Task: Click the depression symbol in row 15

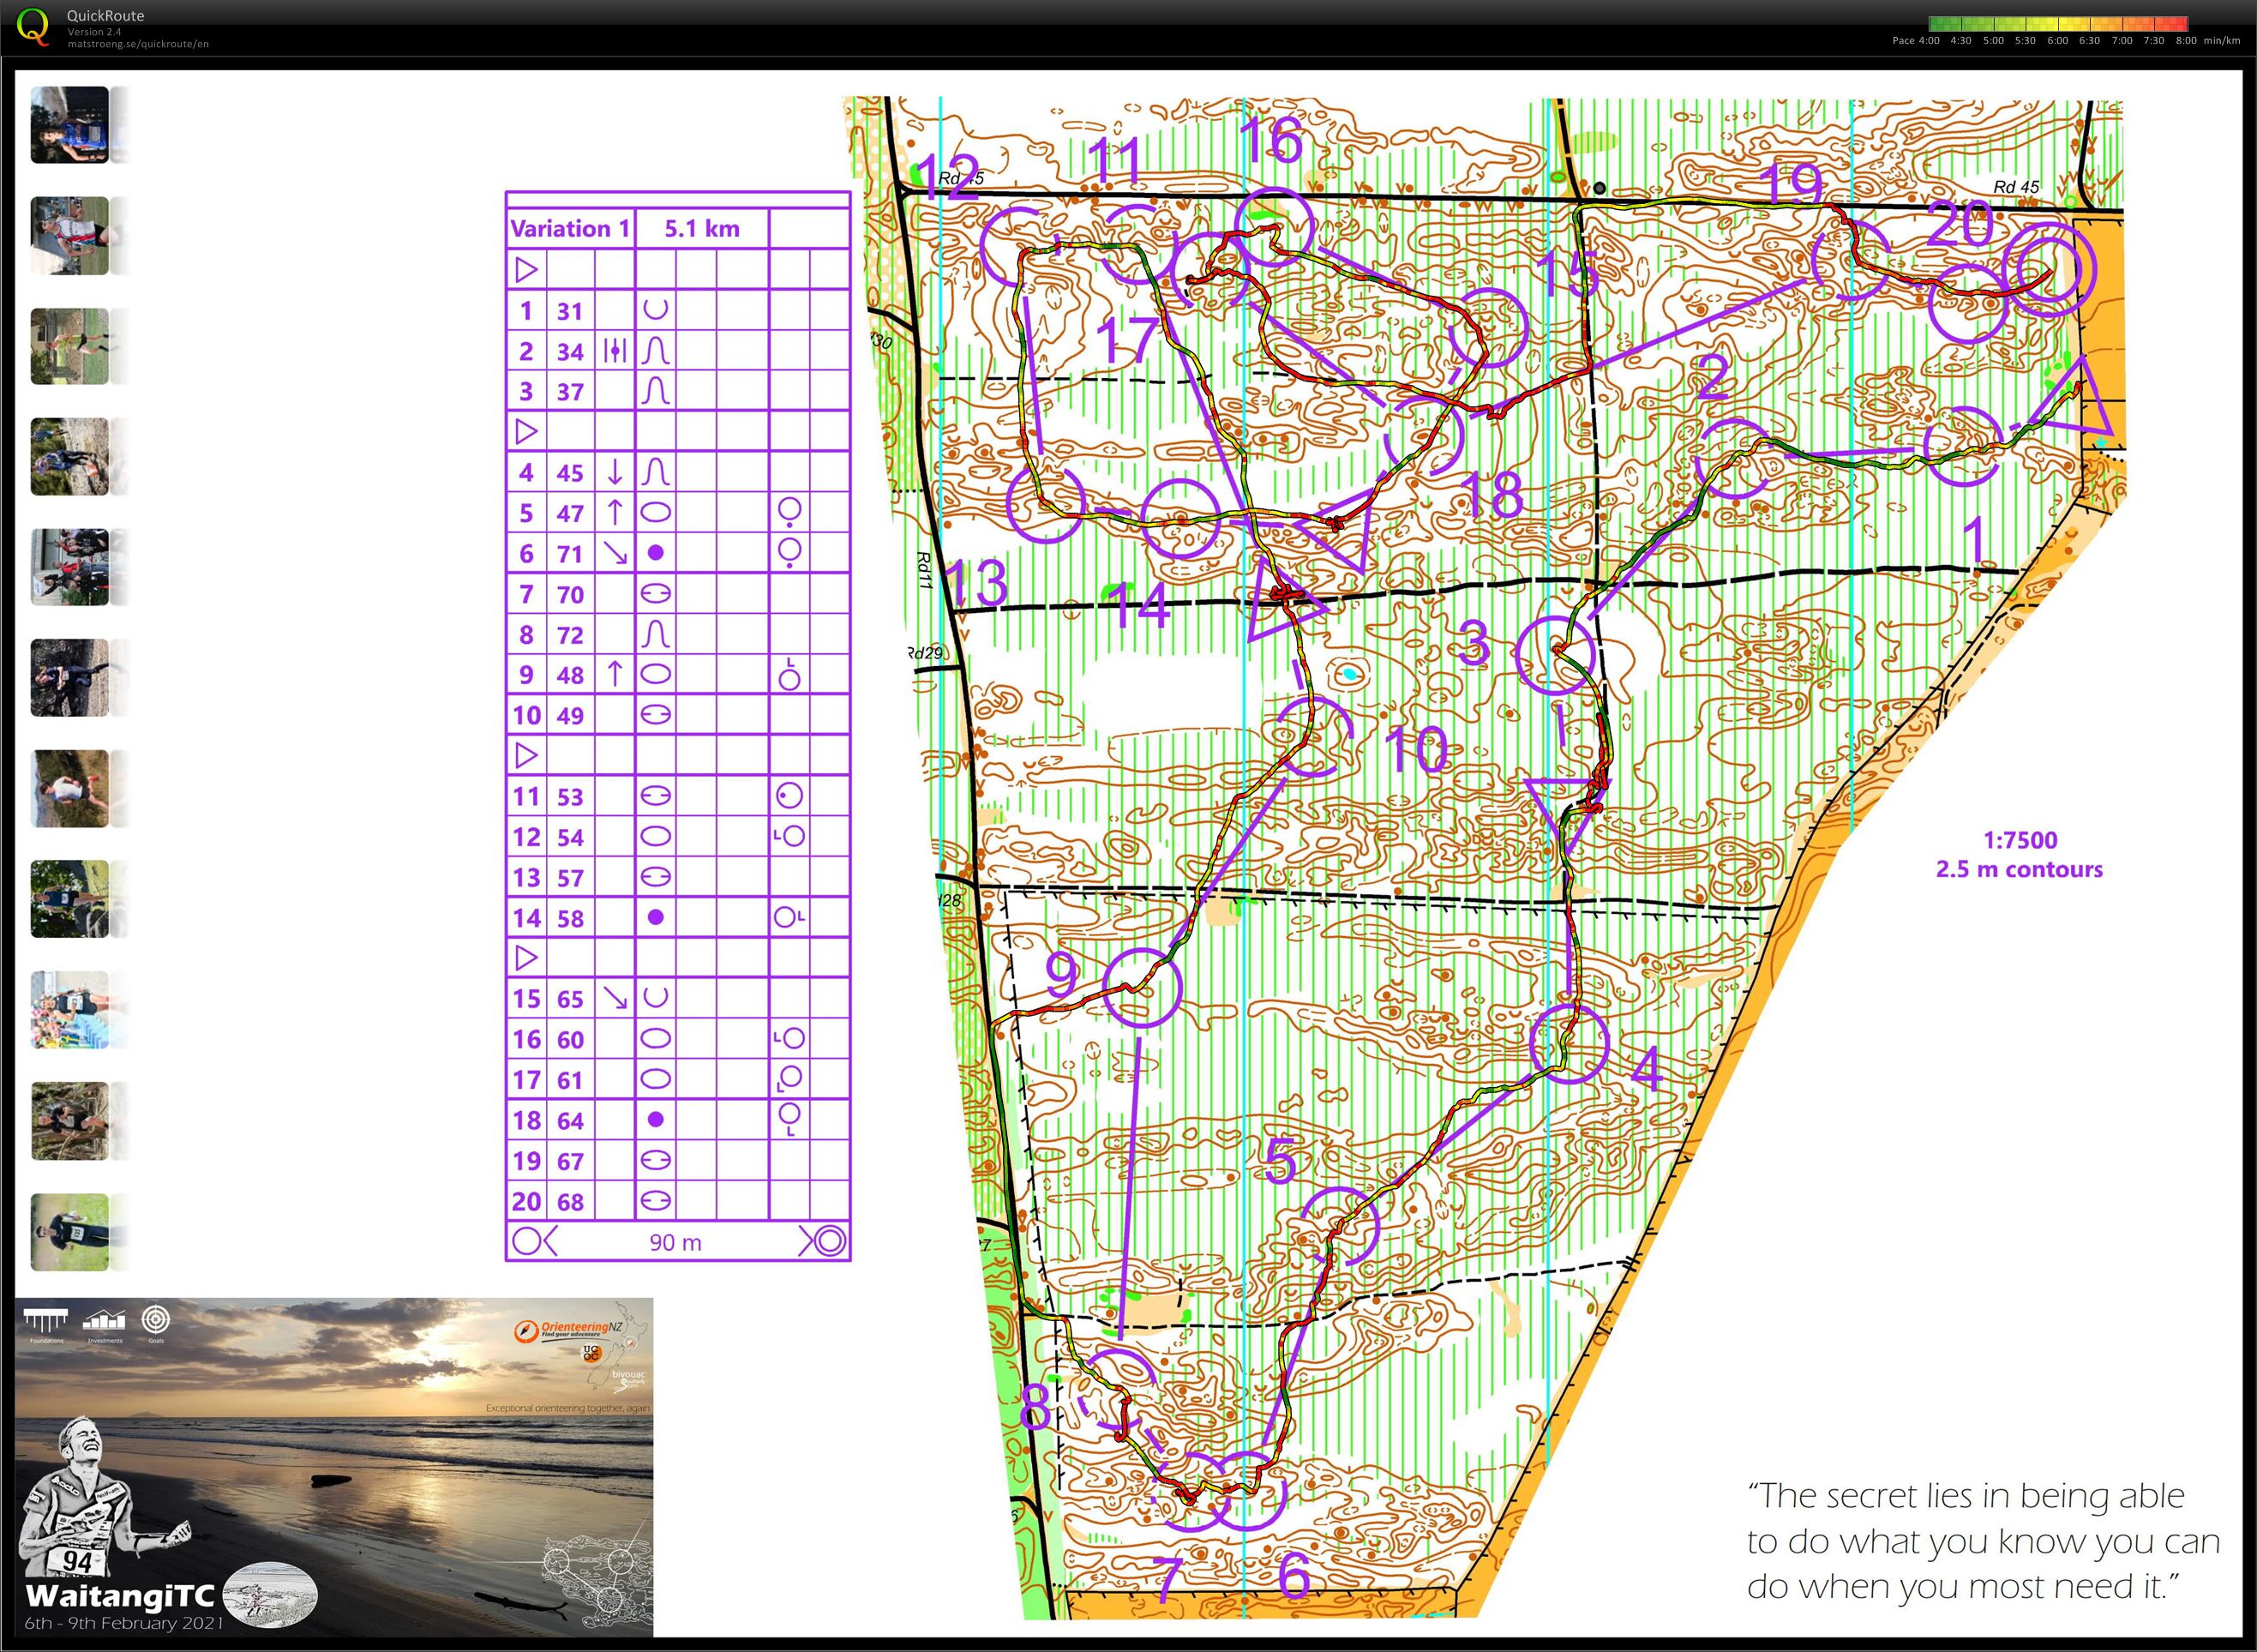Action: click(x=656, y=998)
